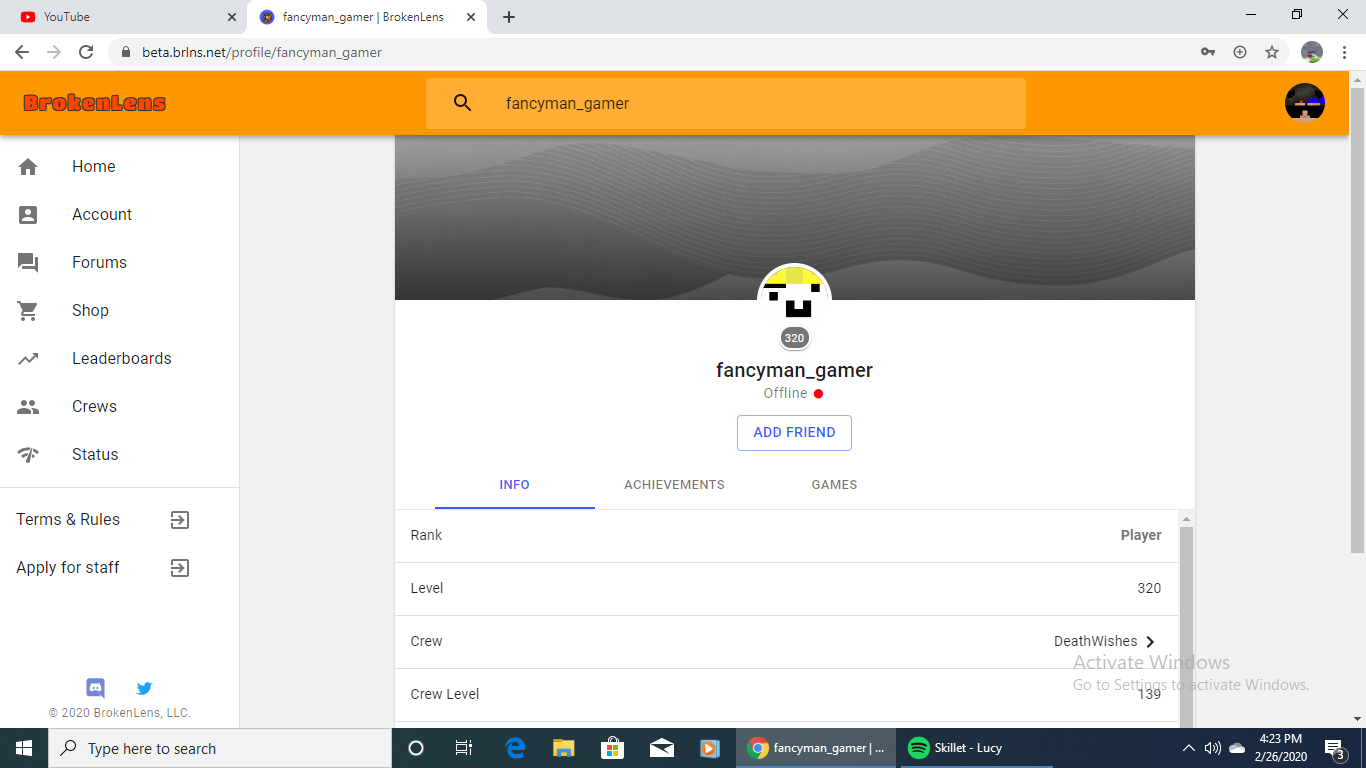
Task: Click the Shop cart icon
Action: point(28,311)
